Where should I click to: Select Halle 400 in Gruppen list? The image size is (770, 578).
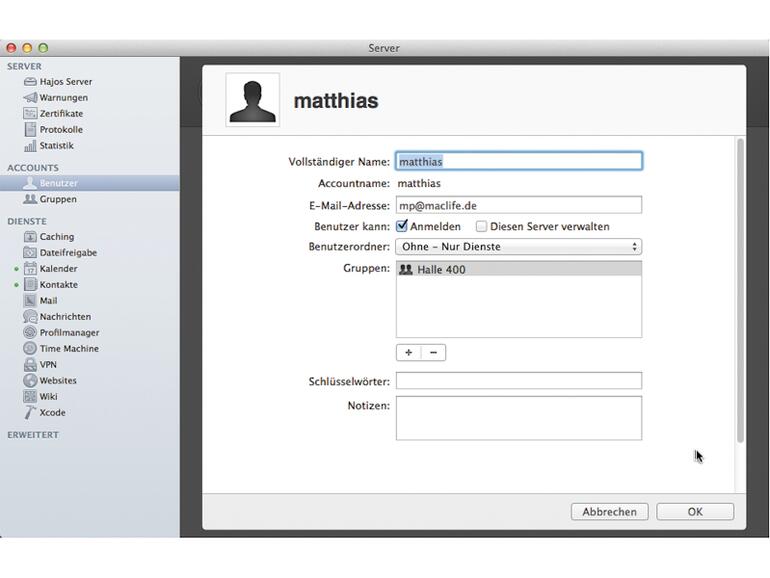(x=519, y=269)
